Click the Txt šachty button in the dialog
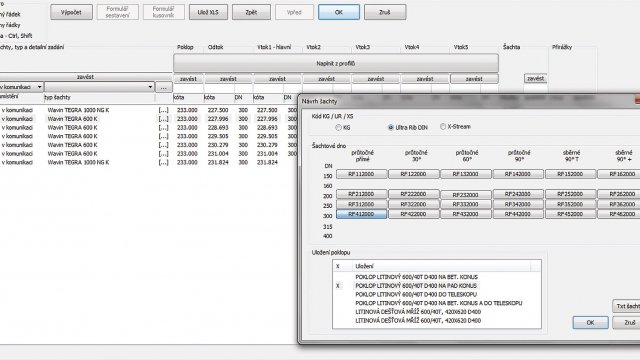 click(627, 306)
